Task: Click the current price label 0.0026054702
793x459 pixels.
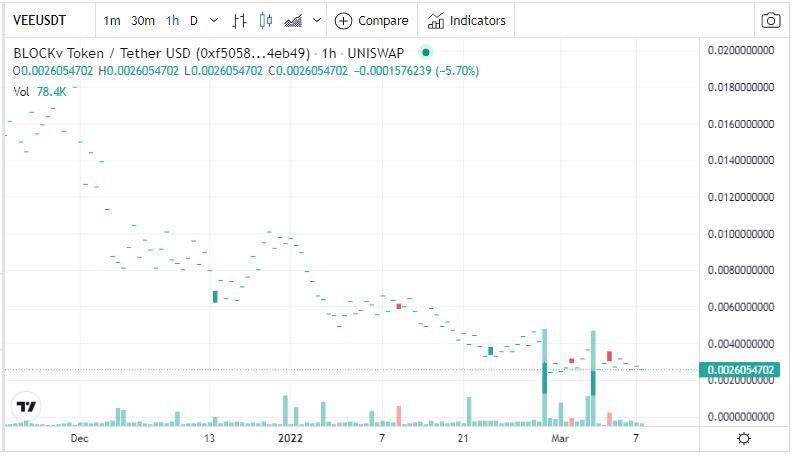Action: coord(739,370)
